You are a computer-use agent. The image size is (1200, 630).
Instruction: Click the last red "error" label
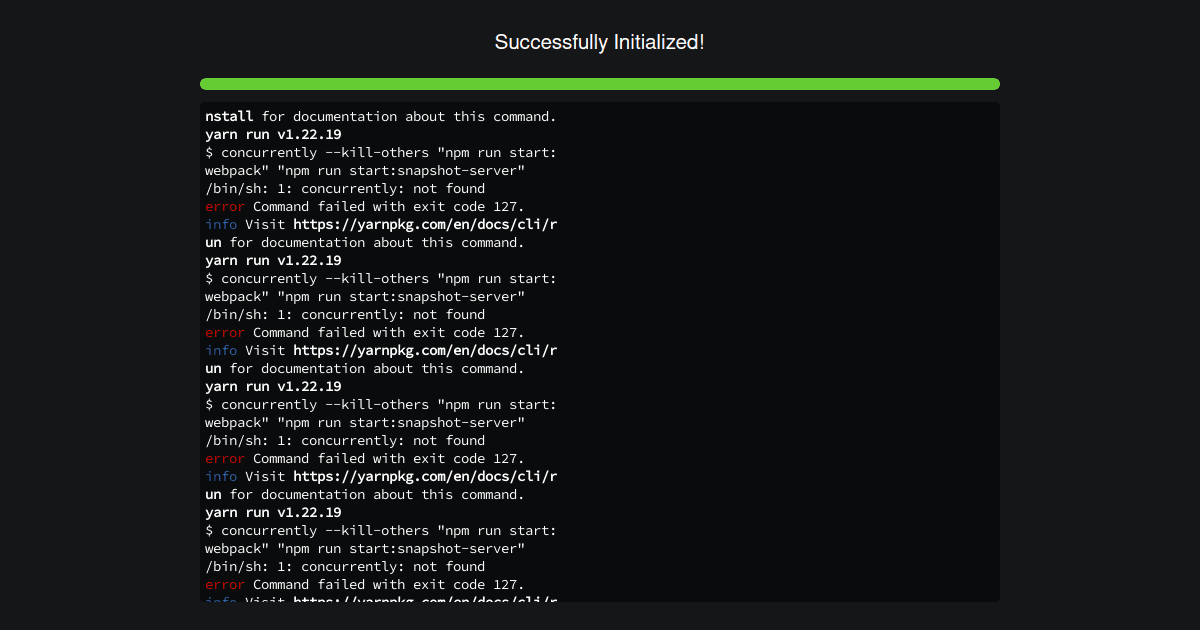pos(225,585)
